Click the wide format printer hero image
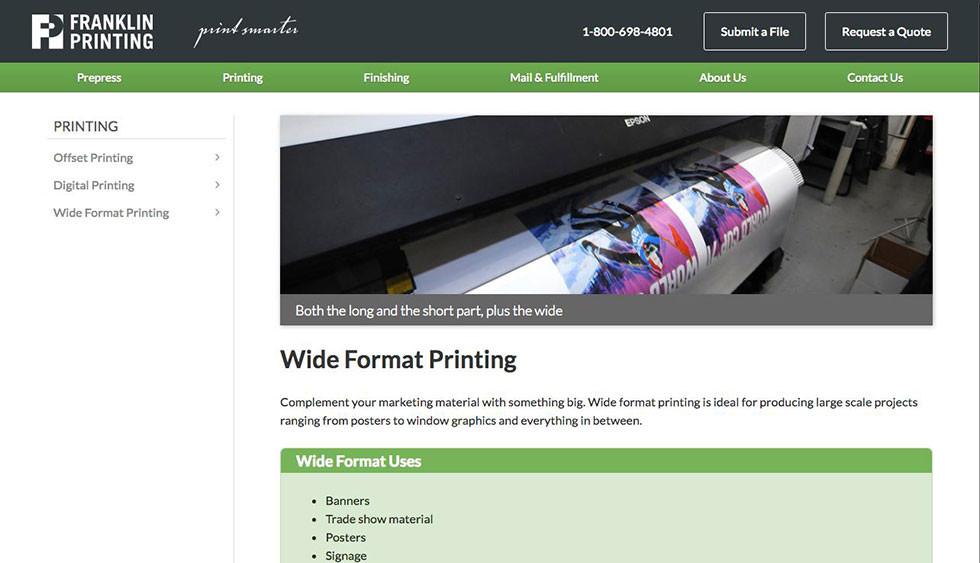The image size is (980, 563). coord(606,204)
